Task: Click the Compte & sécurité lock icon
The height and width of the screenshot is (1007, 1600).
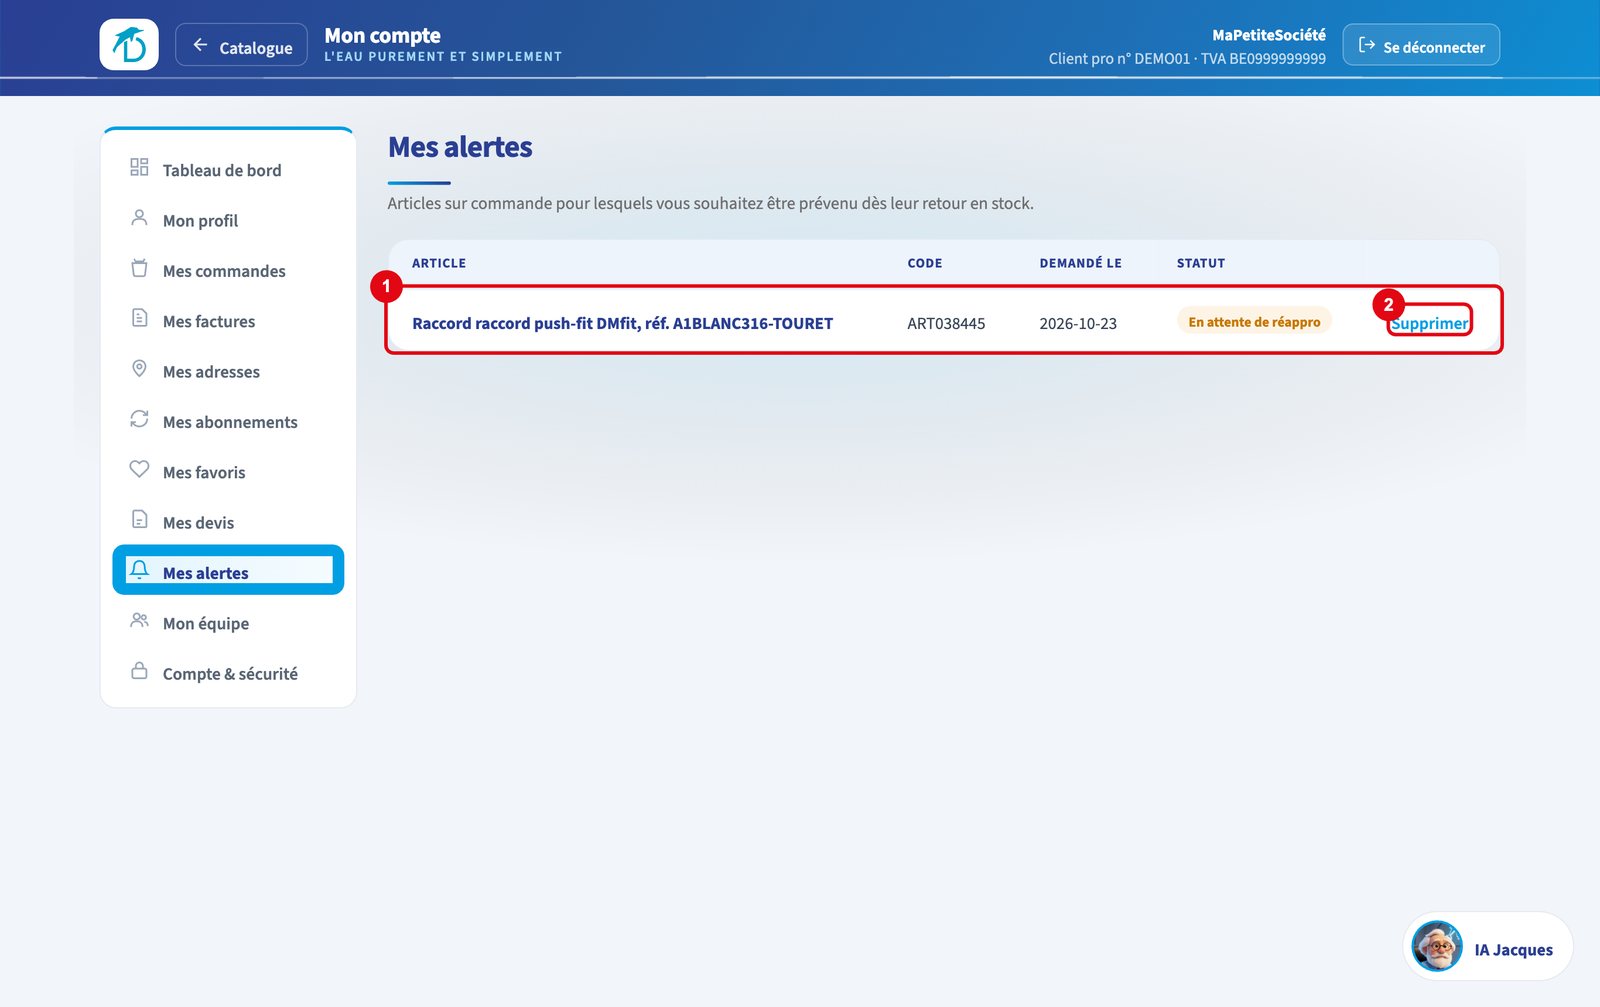Action: click(x=139, y=671)
